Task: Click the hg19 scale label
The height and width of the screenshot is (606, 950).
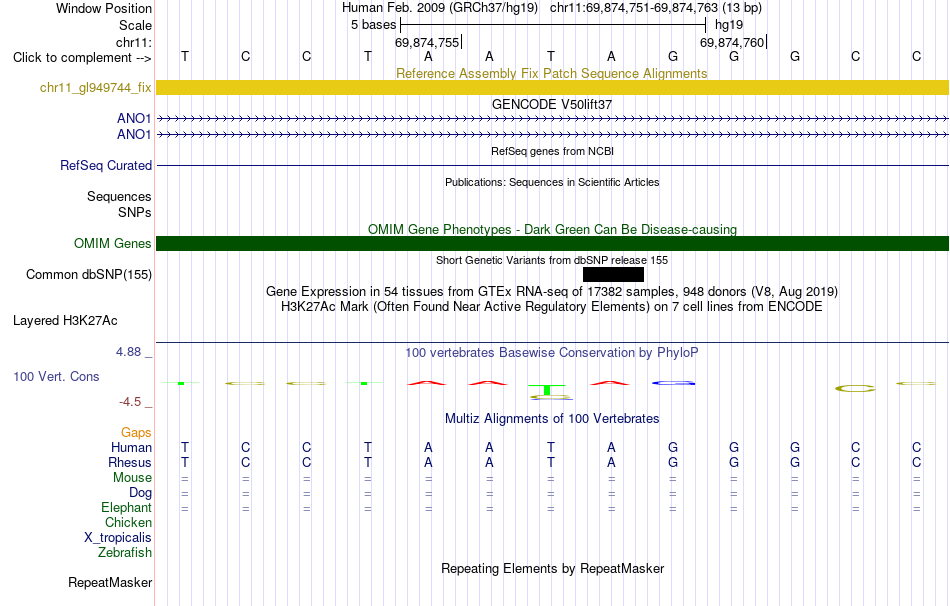Action: [729, 25]
